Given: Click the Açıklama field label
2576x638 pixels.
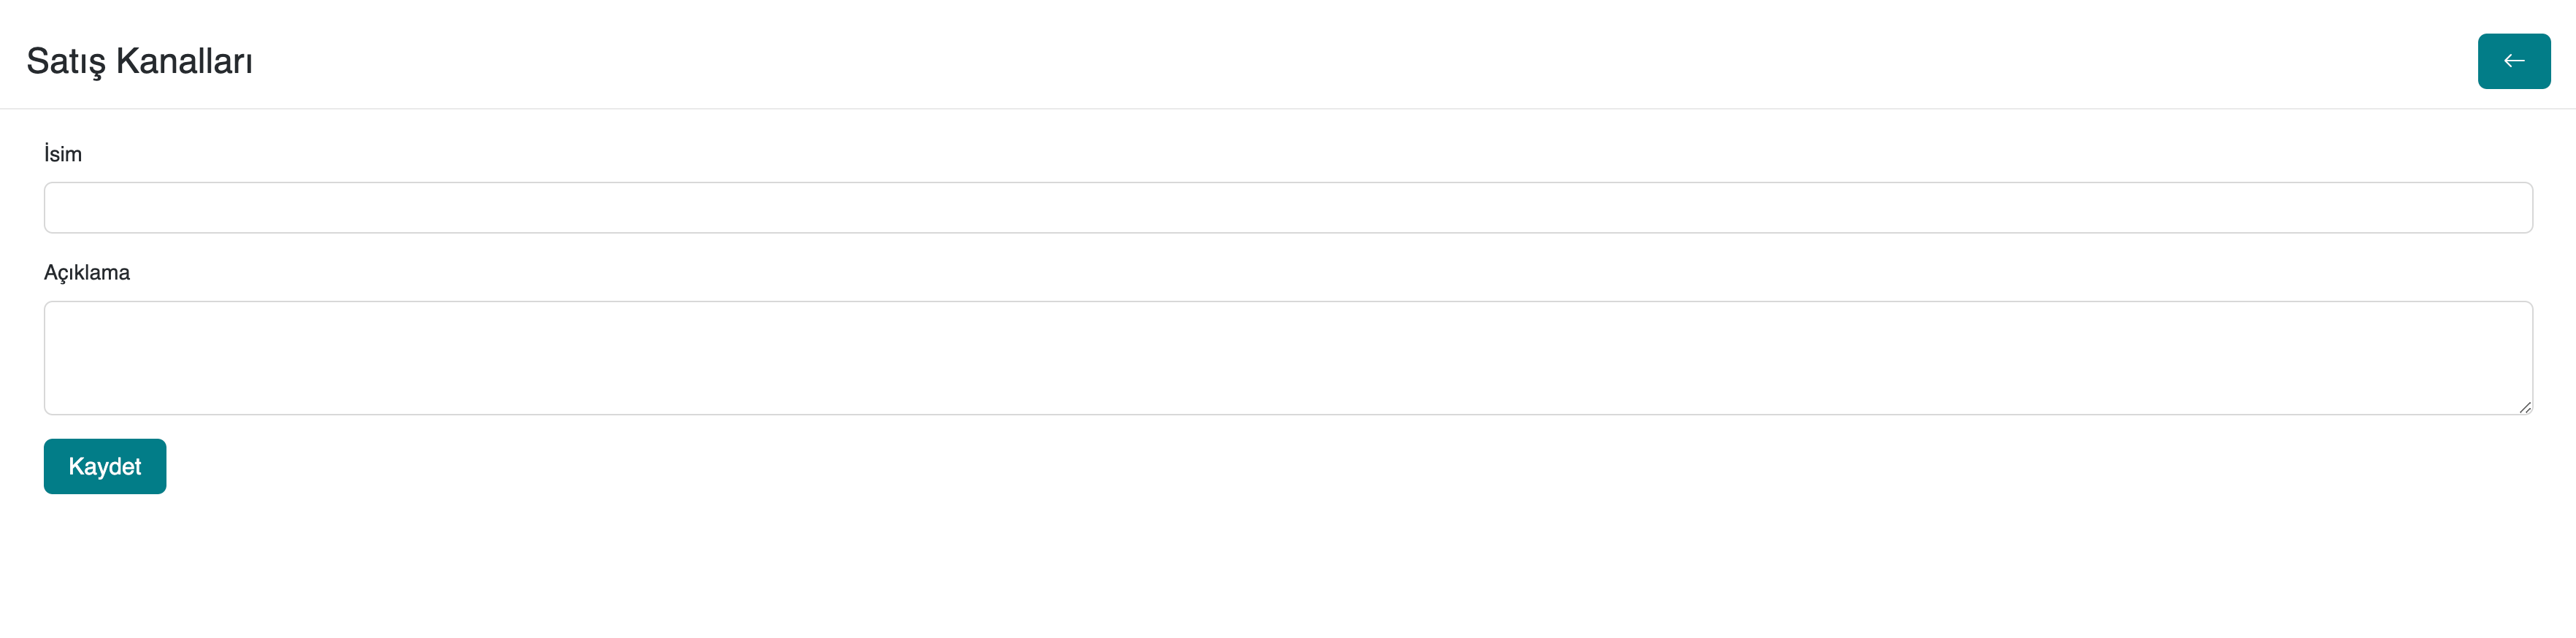Looking at the screenshot, I should [87, 273].
